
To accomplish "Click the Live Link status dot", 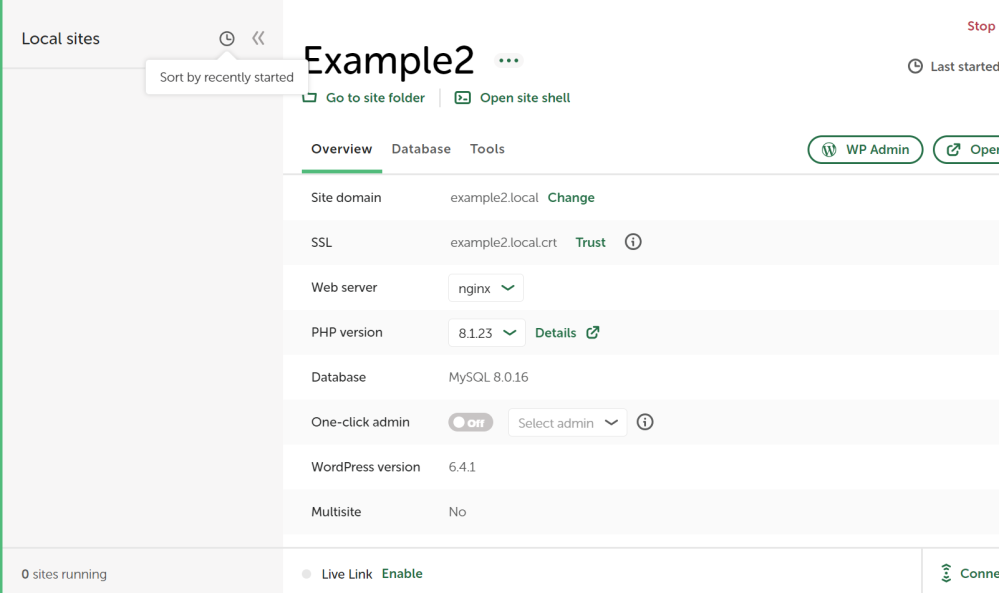I will [306, 574].
